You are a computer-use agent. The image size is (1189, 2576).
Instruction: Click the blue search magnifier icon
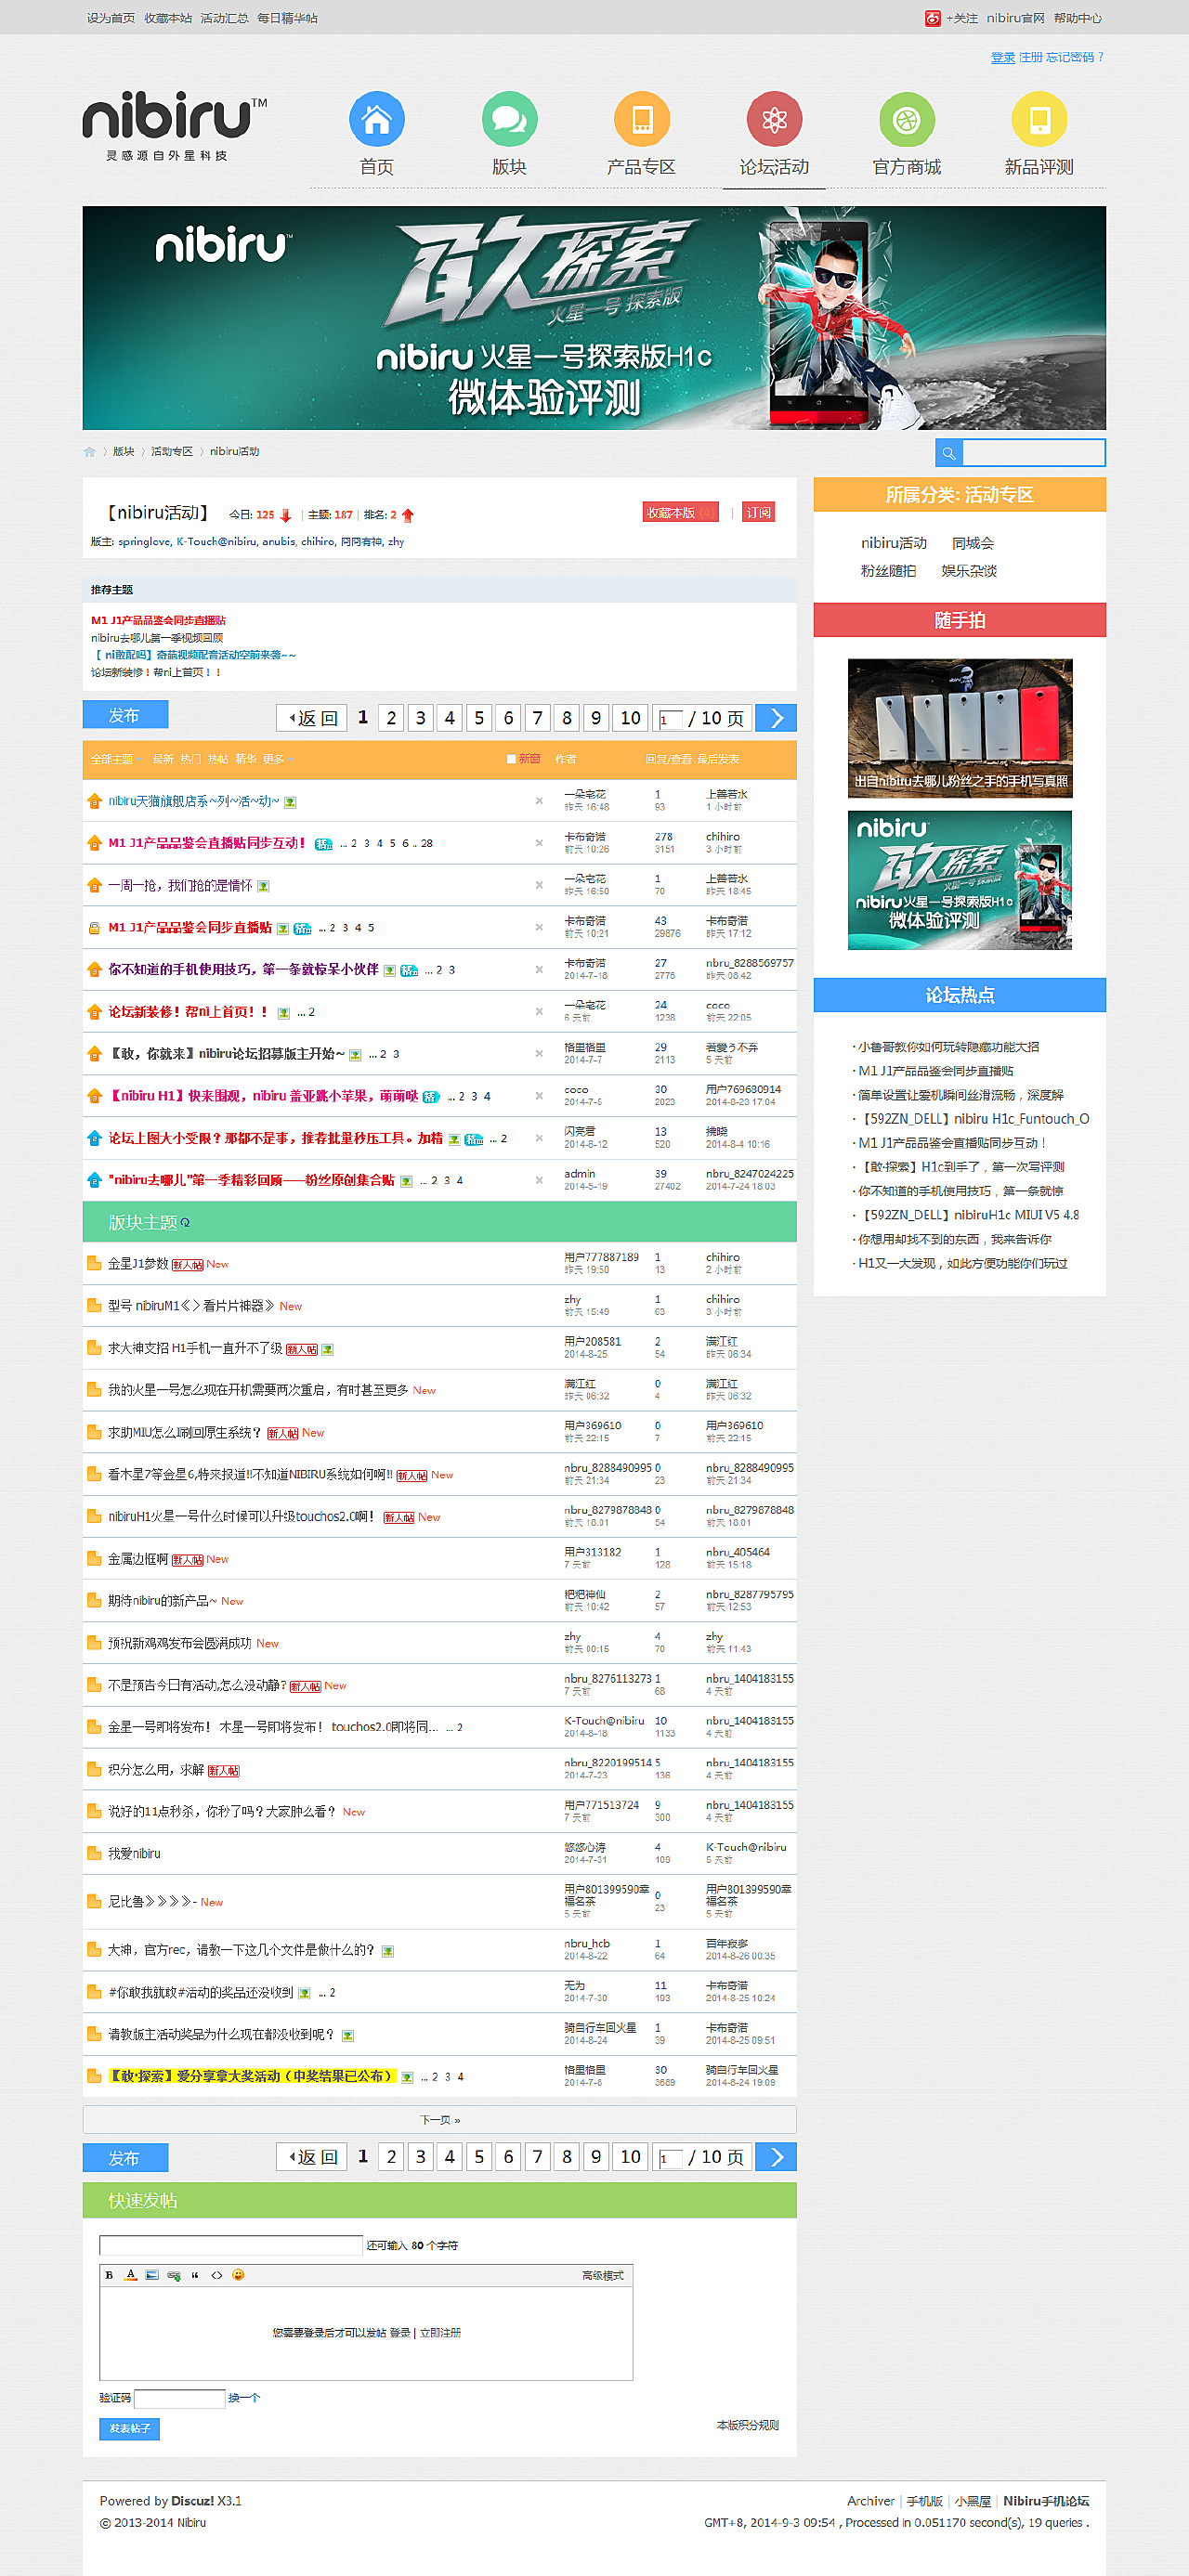click(948, 453)
